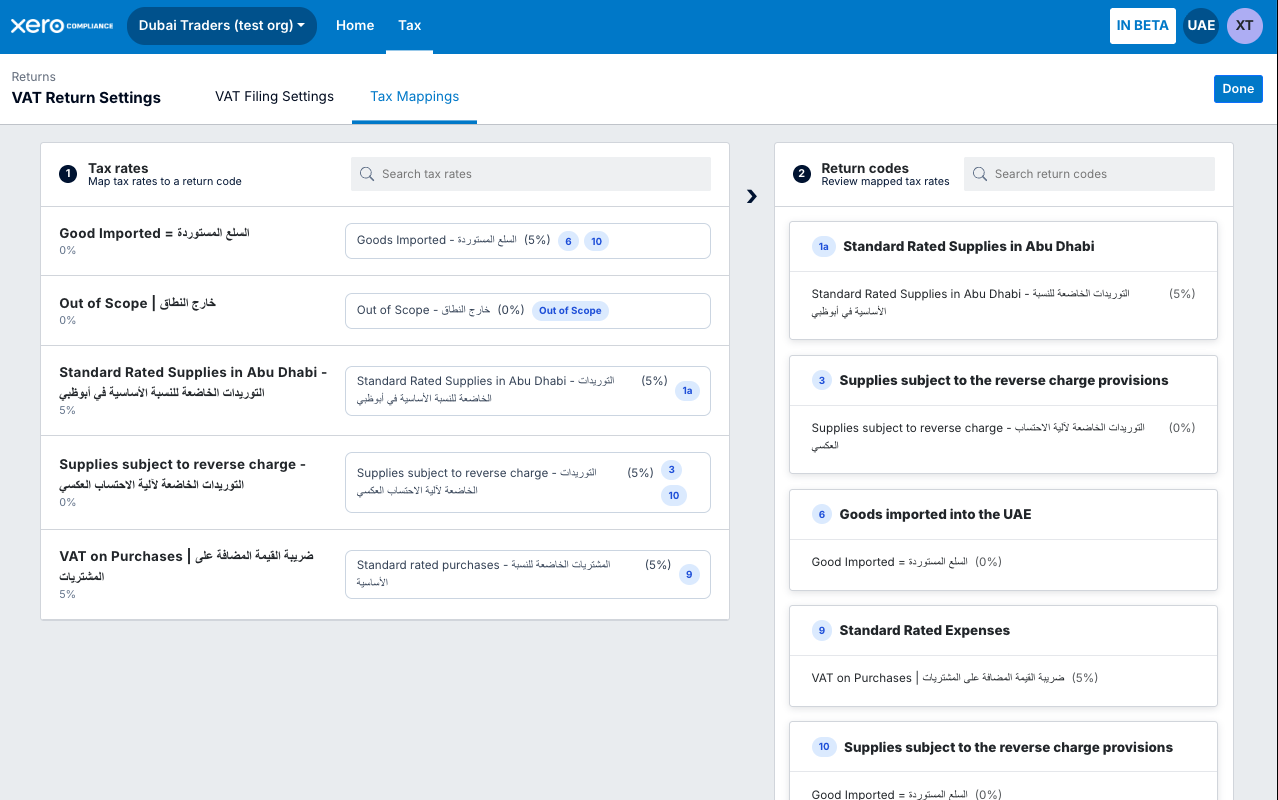The image size is (1278, 800).
Task: Switch to the VAT Filing Settings tab
Action: click(x=274, y=97)
